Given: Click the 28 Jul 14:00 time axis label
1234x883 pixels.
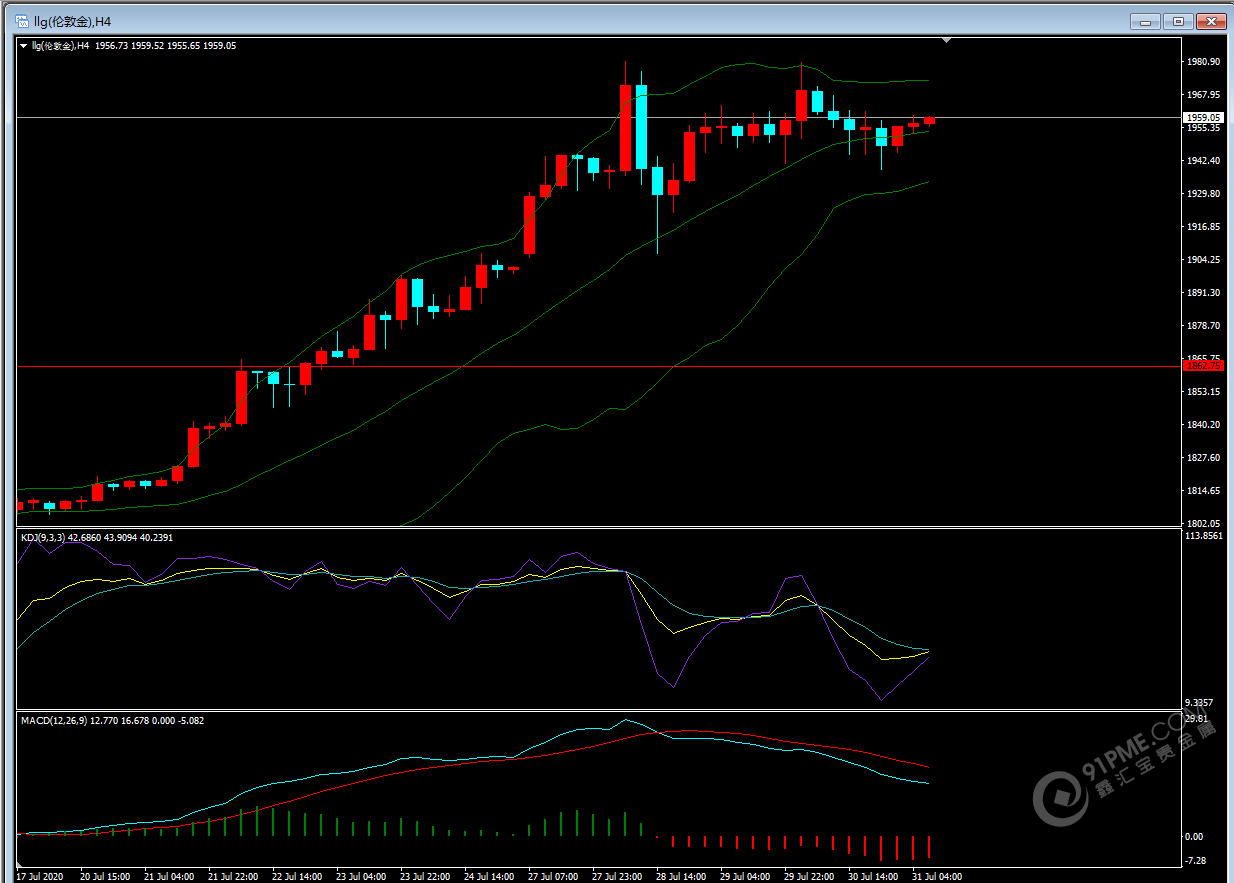Looking at the screenshot, I should point(681,877).
